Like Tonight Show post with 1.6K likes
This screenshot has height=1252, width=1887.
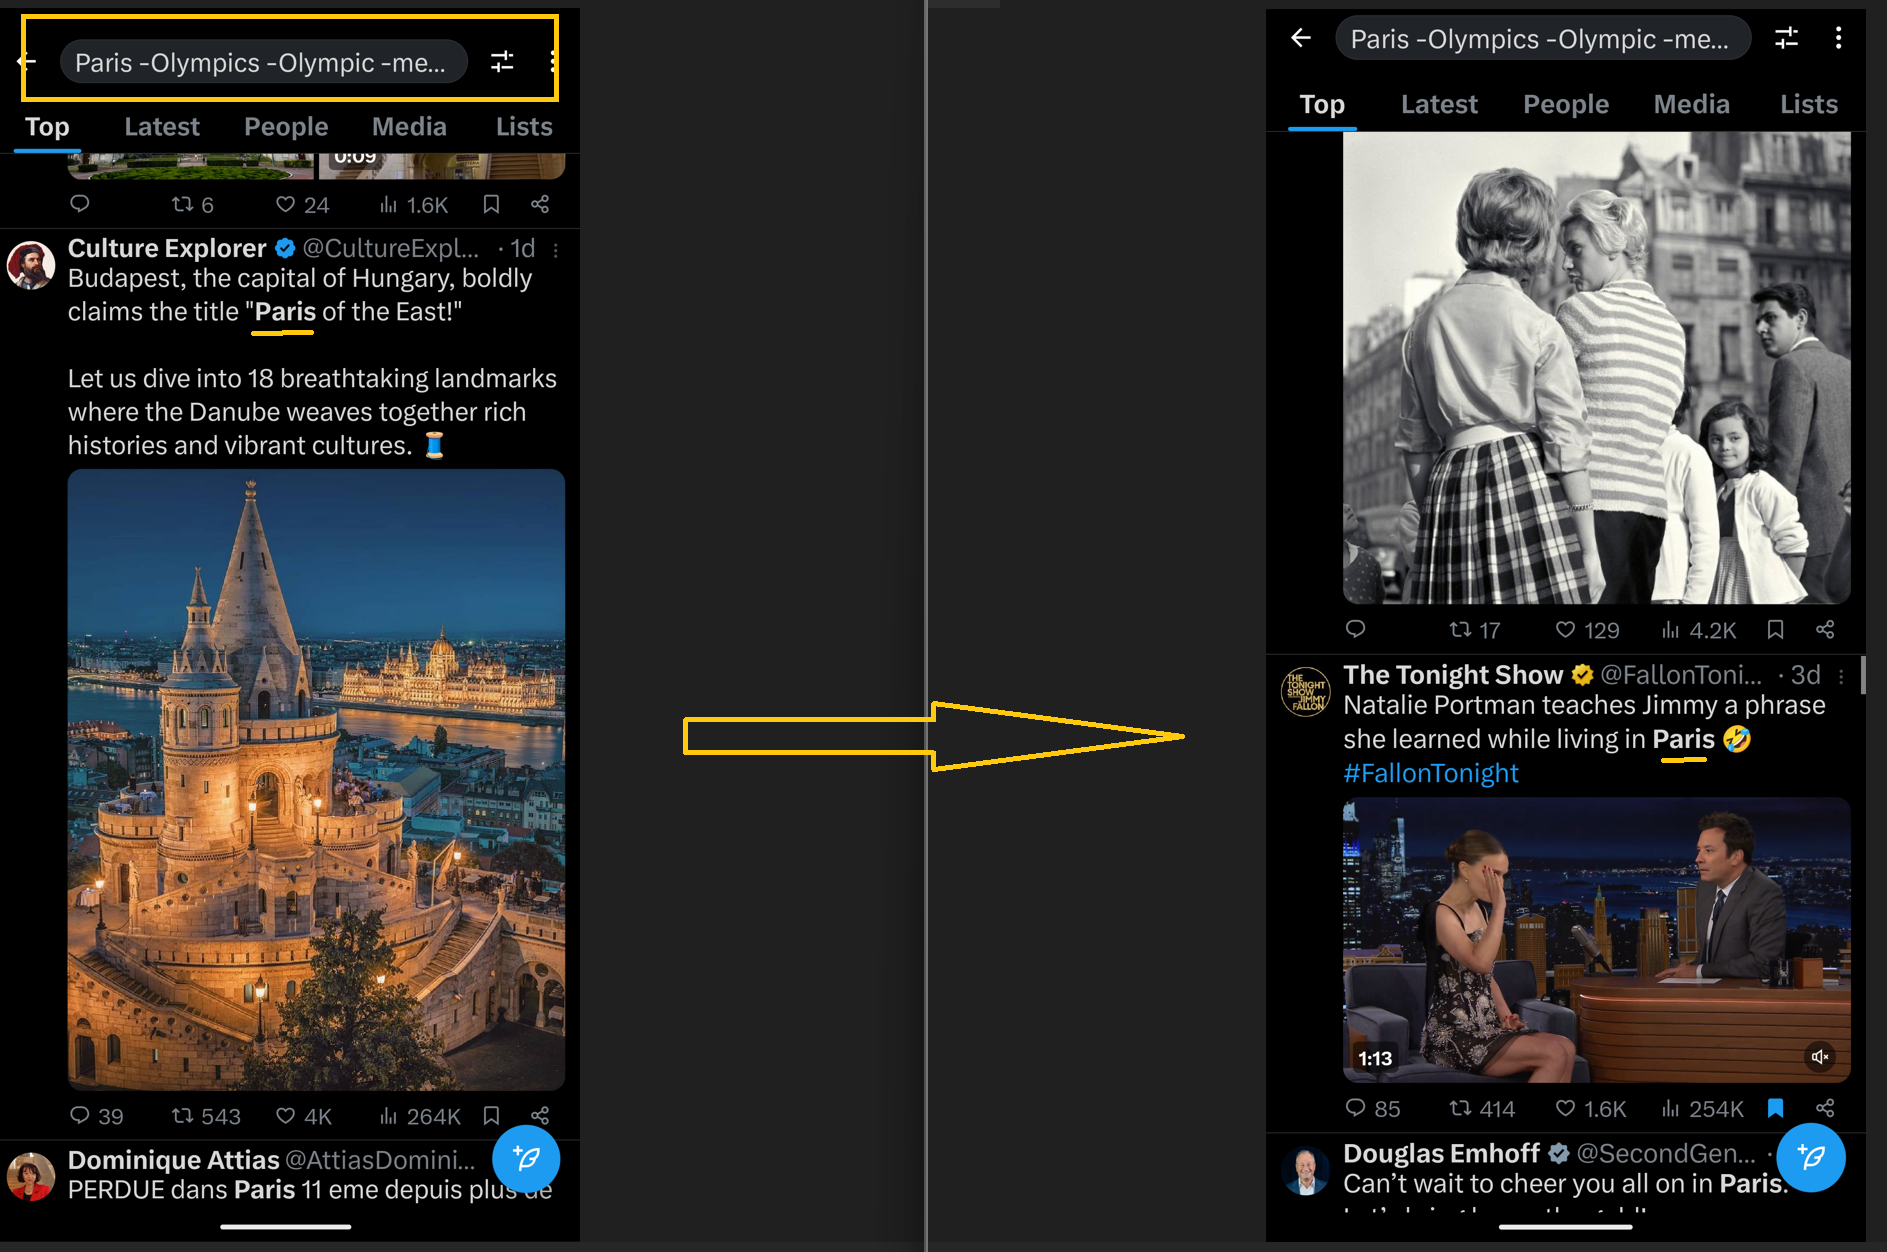(1591, 1108)
